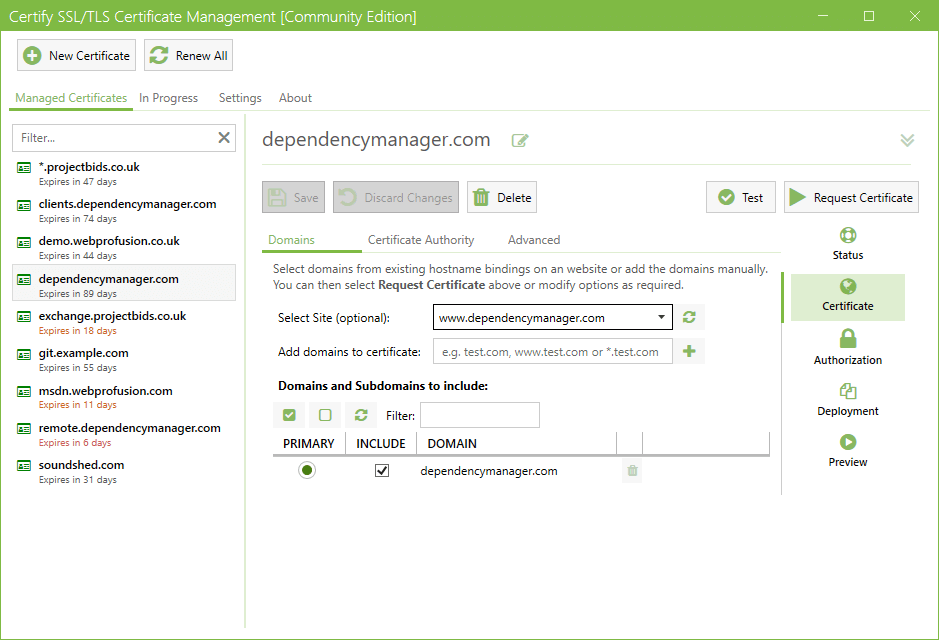The width and height of the screenshot is (939, 640).
Task: Click the Request Certificate button
Action: pyautogui.click(x=851, y=198)
